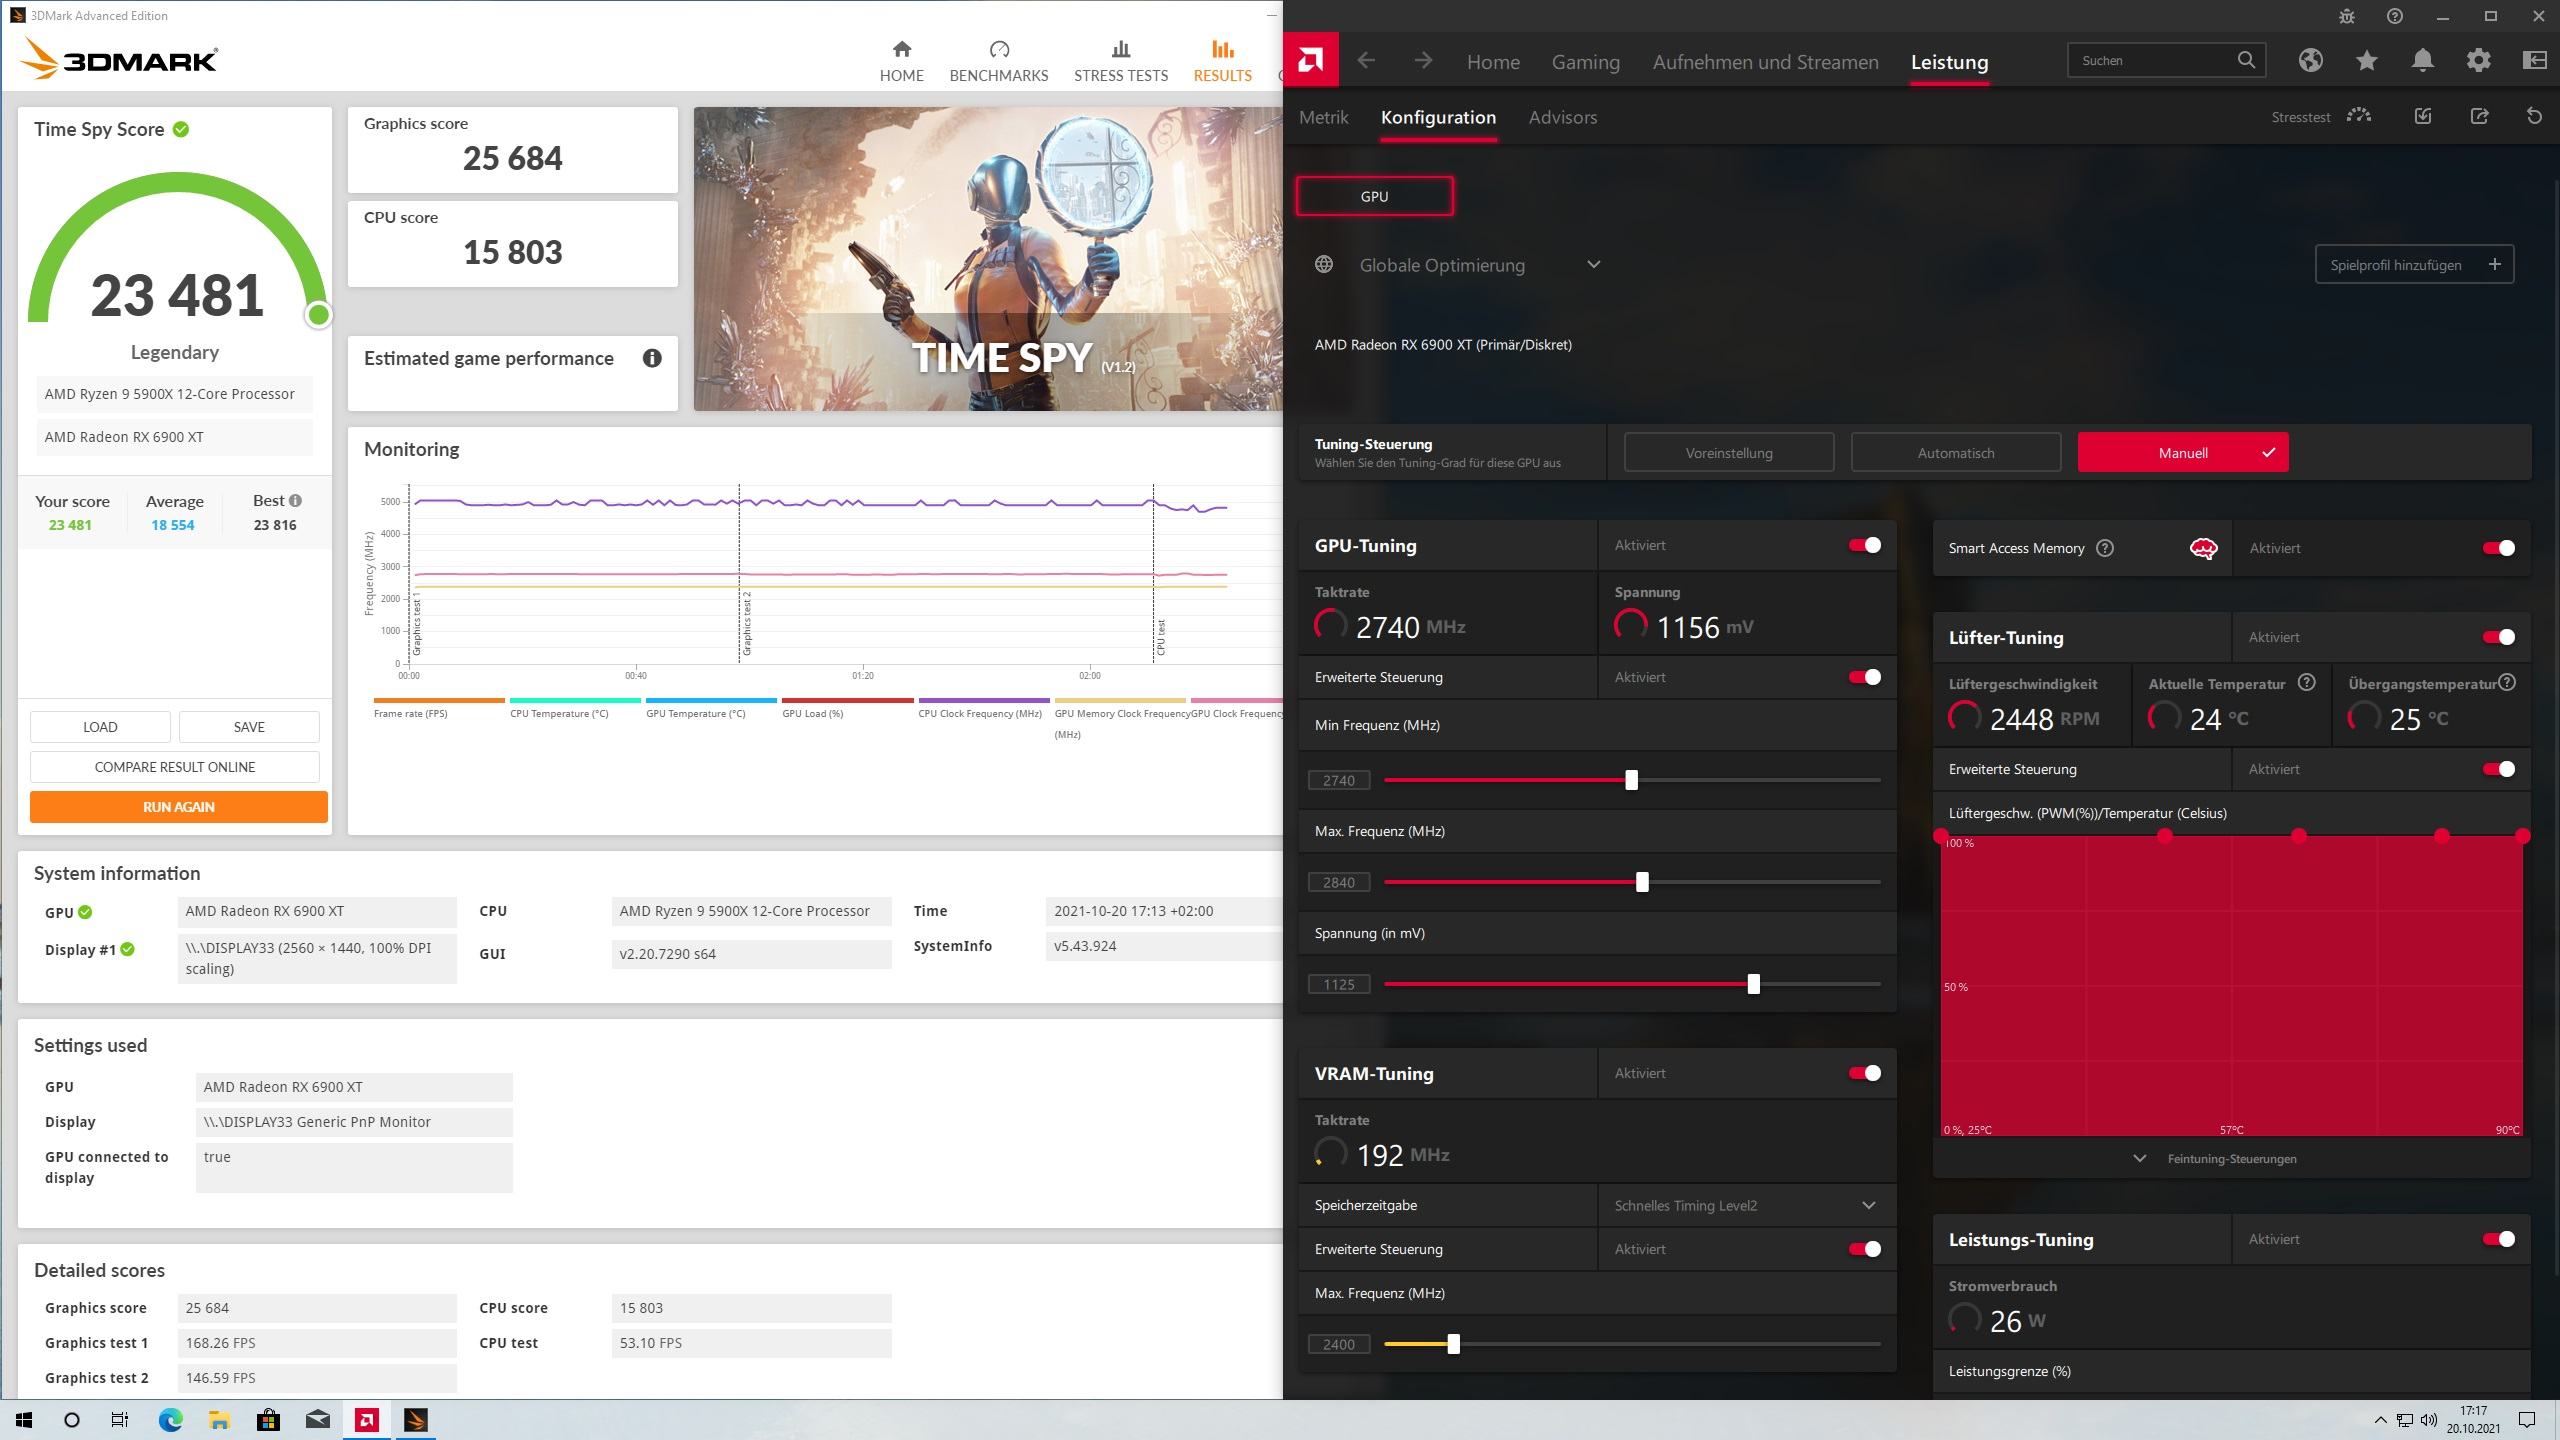The width and height of the screenshot is (2560, 1440).
Task: Toggle fan Erweiterte Steuerung switch
Action: tap(2499, 769)
